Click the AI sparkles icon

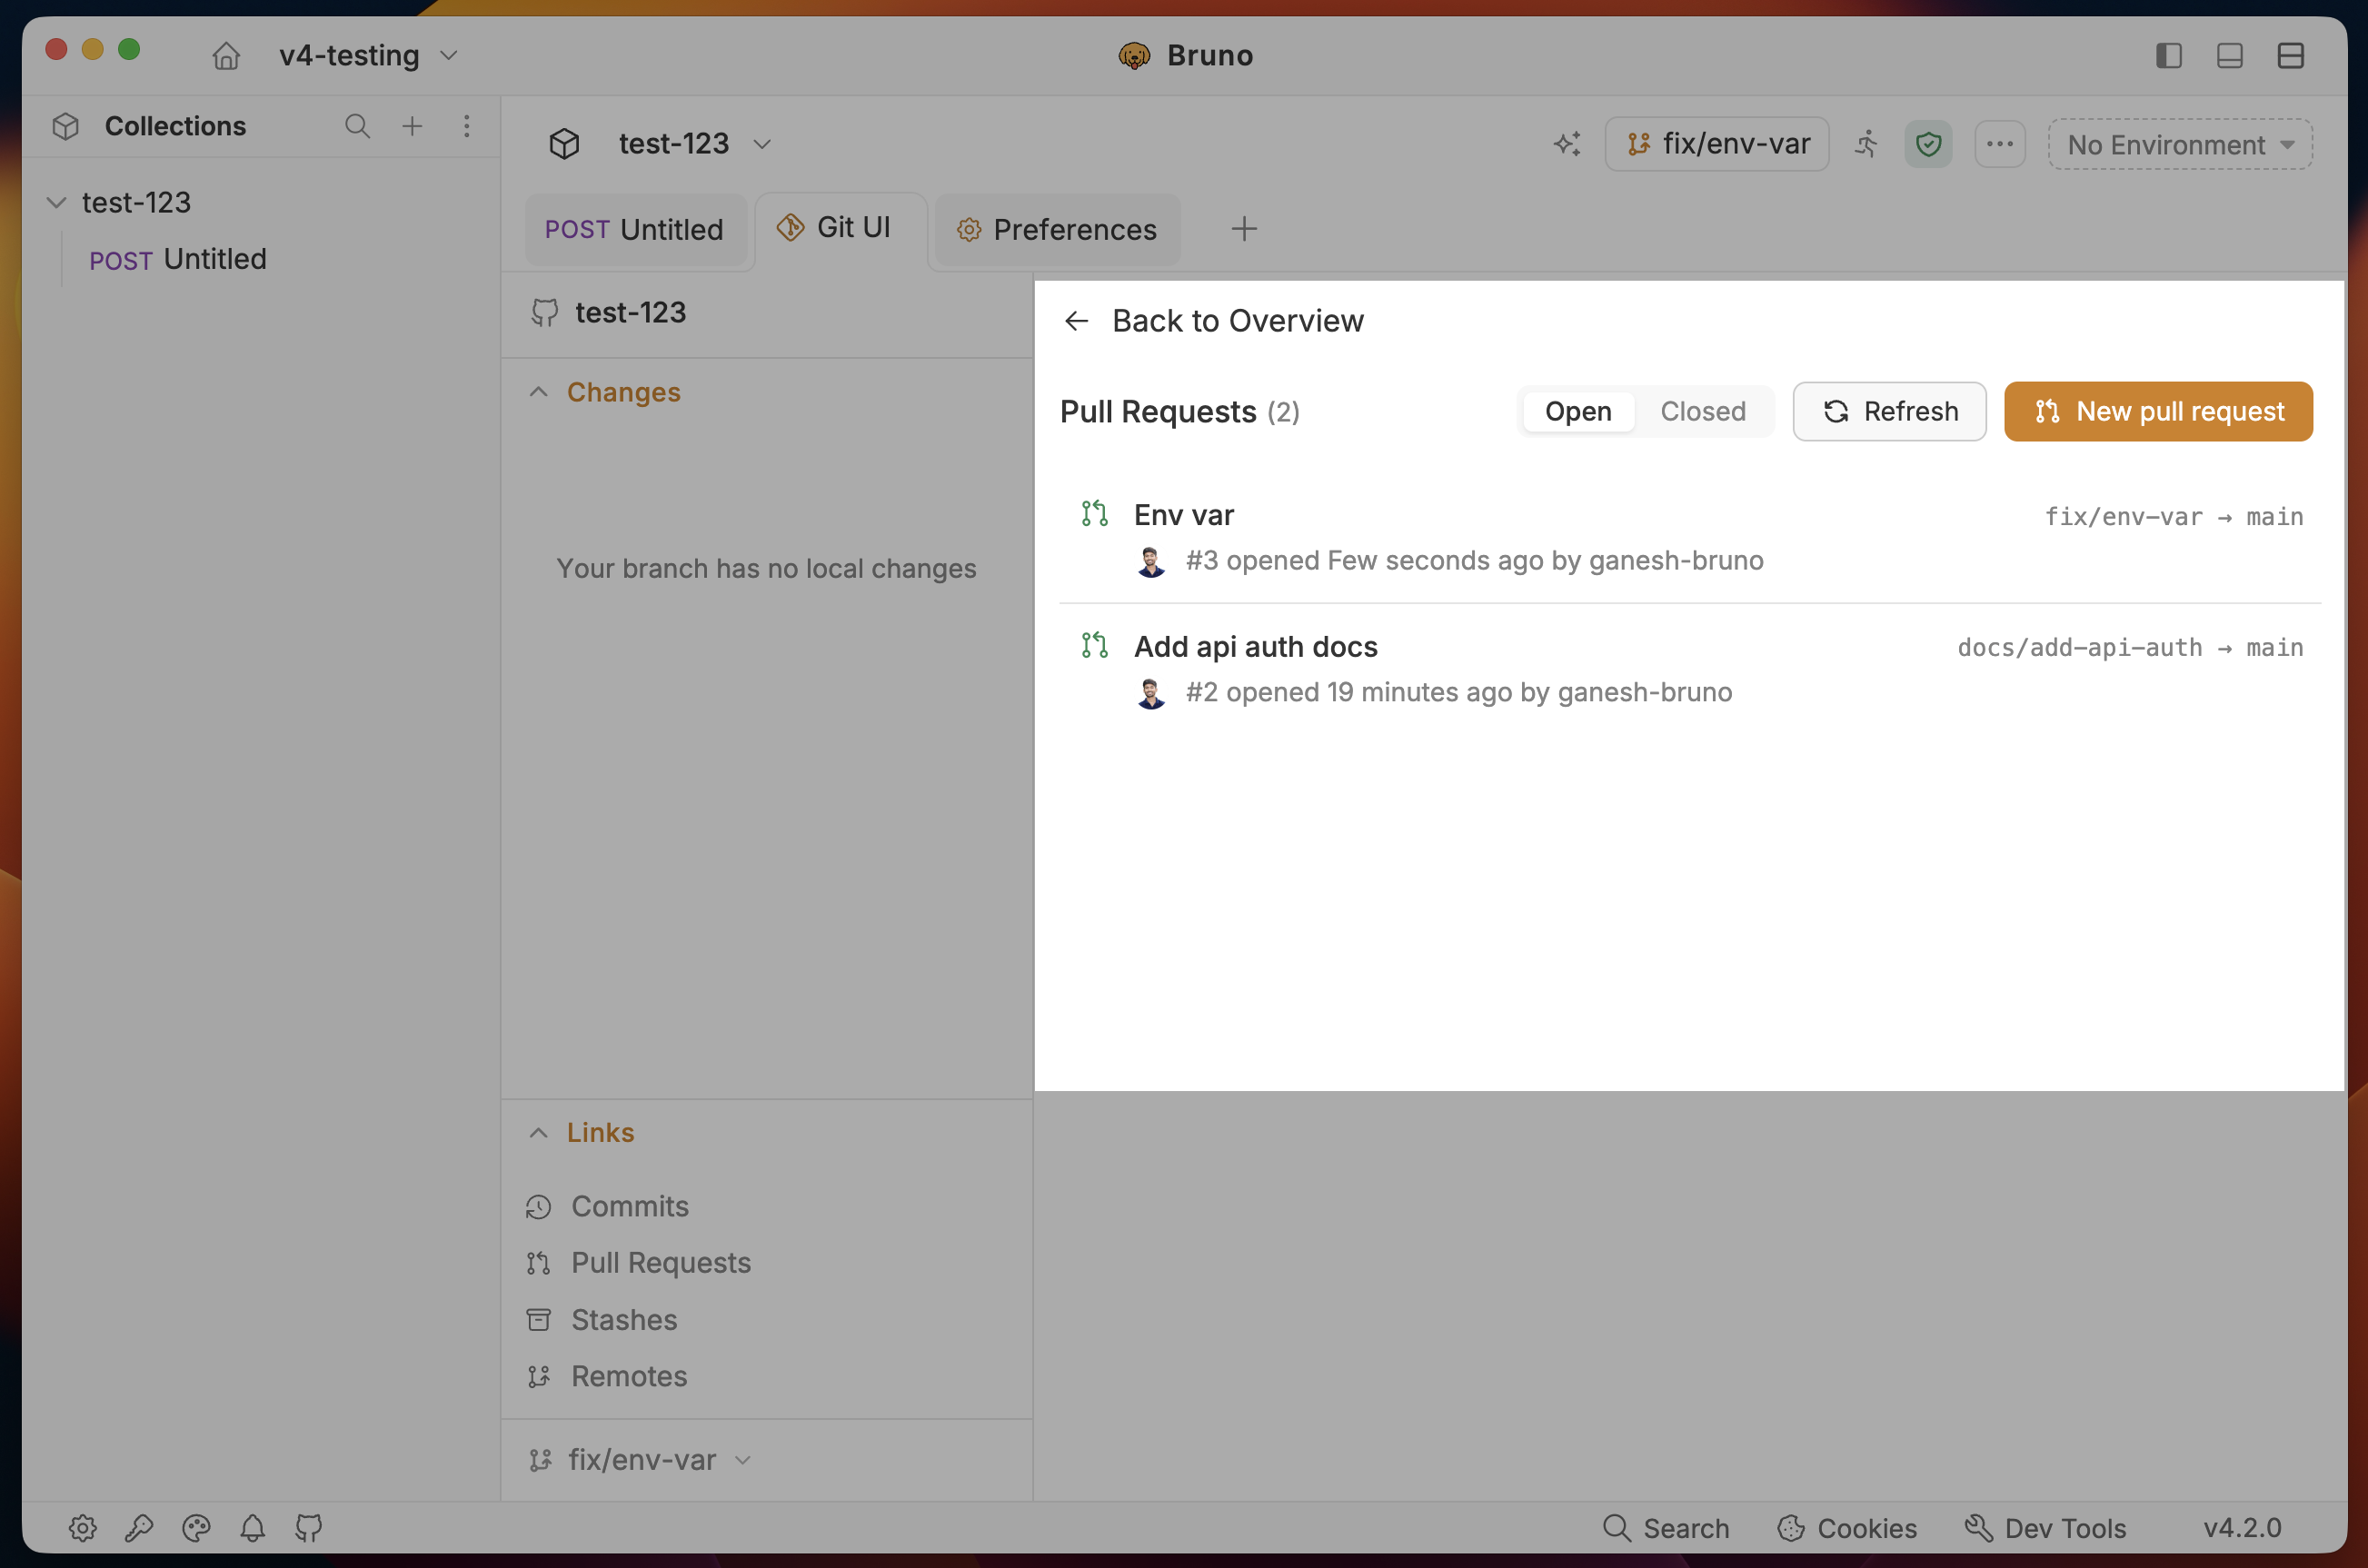click(1566, 144)
